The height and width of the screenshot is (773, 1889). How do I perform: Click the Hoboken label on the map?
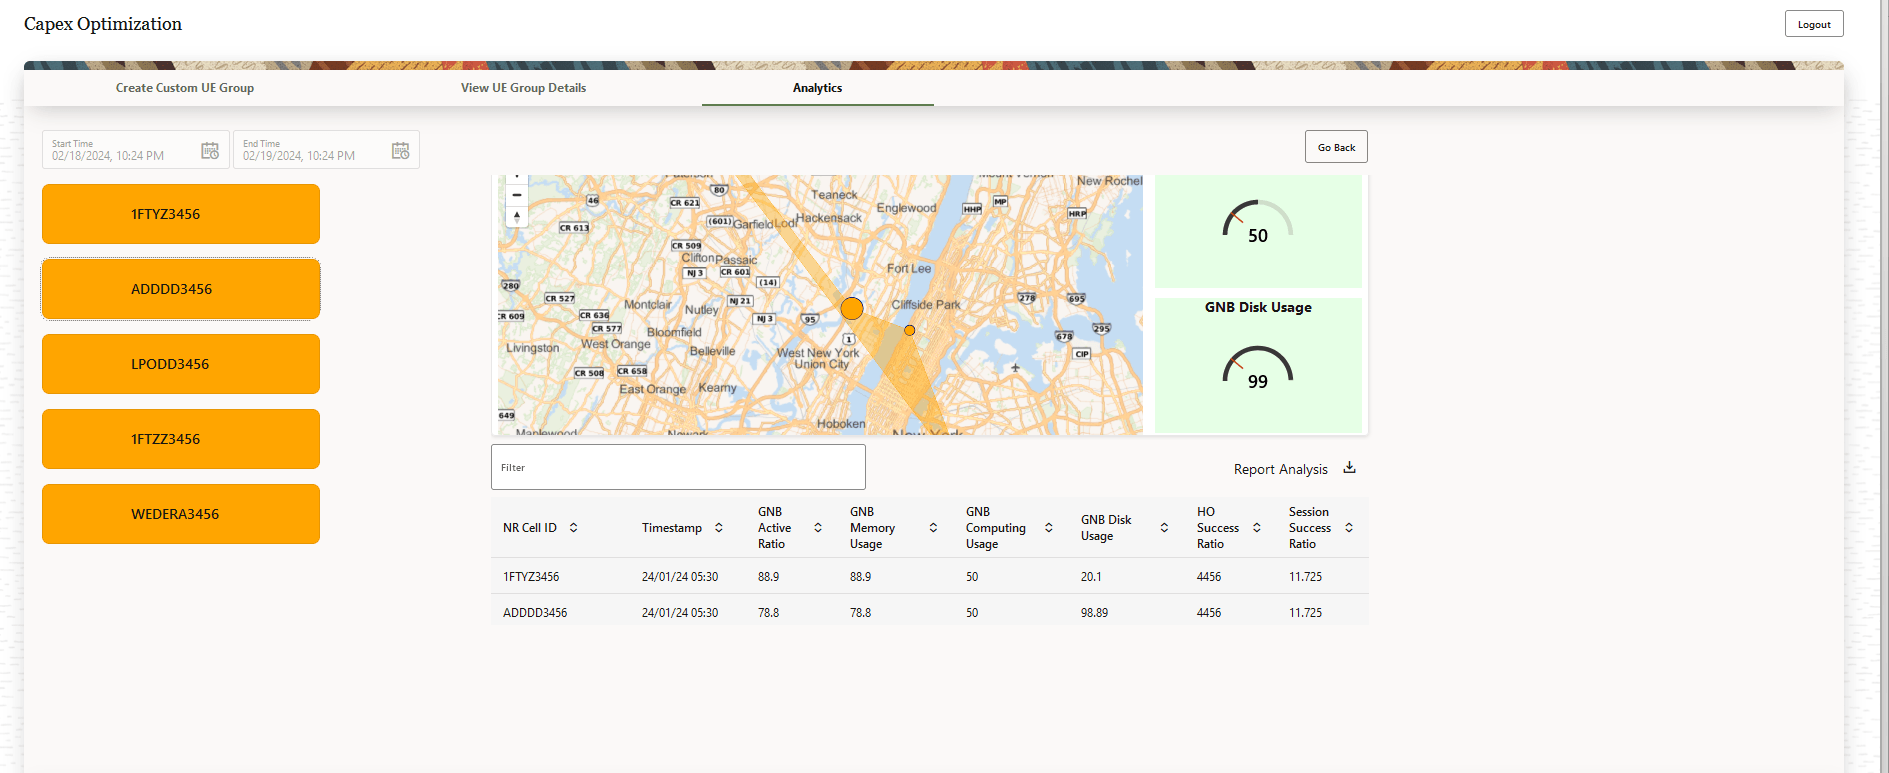coord(841,424)
